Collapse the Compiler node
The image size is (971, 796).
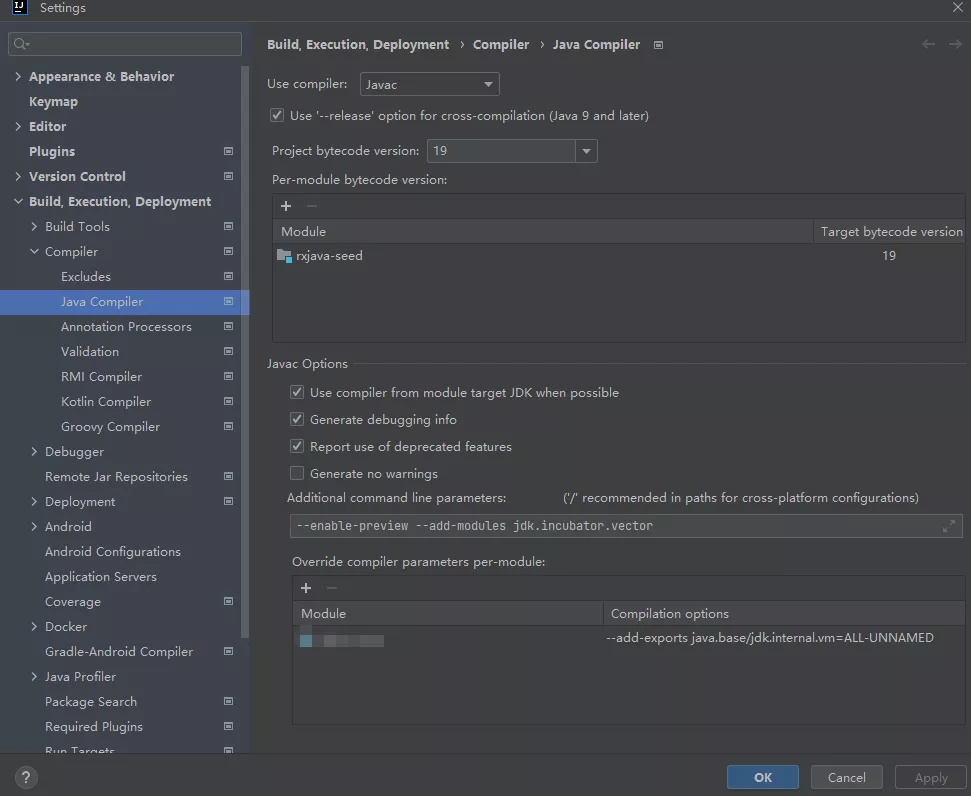pyautogui.click(x=34, y=251)
